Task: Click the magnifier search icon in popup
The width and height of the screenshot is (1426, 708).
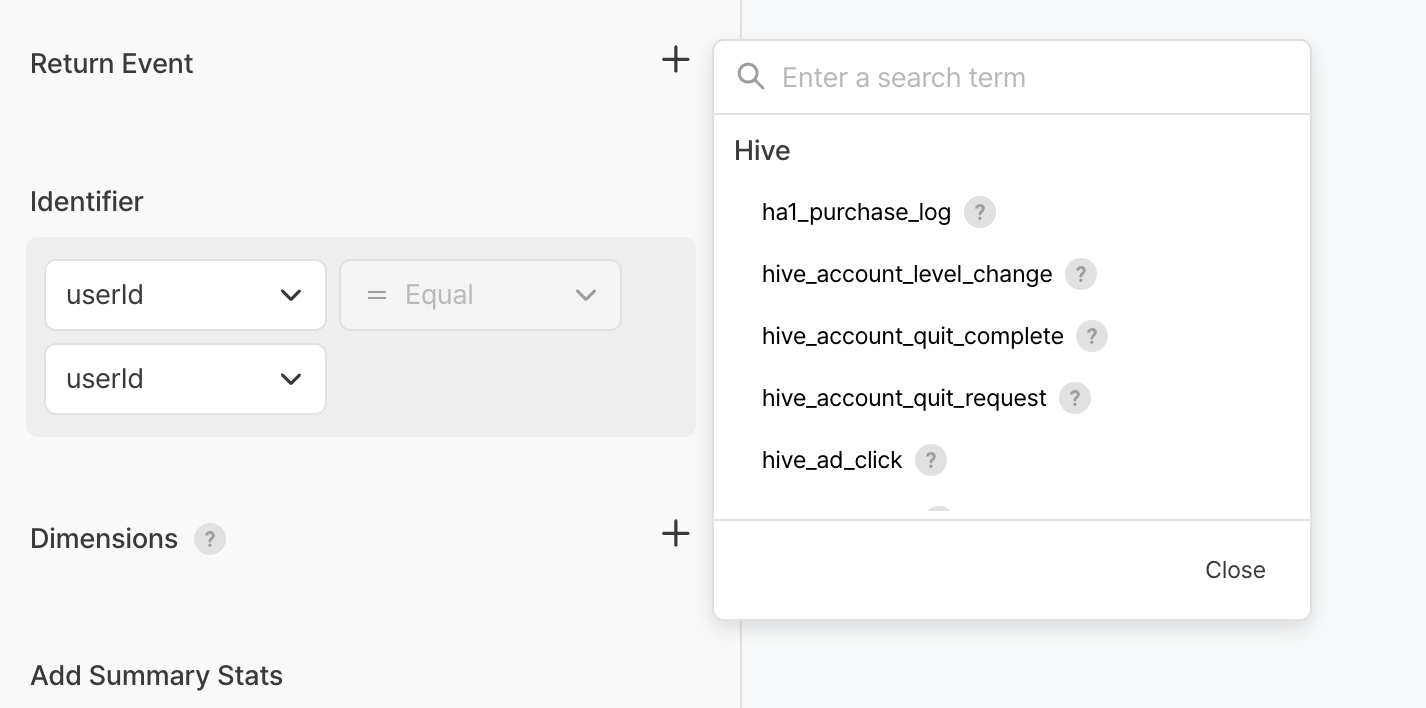Action: (x=751, y=77)
